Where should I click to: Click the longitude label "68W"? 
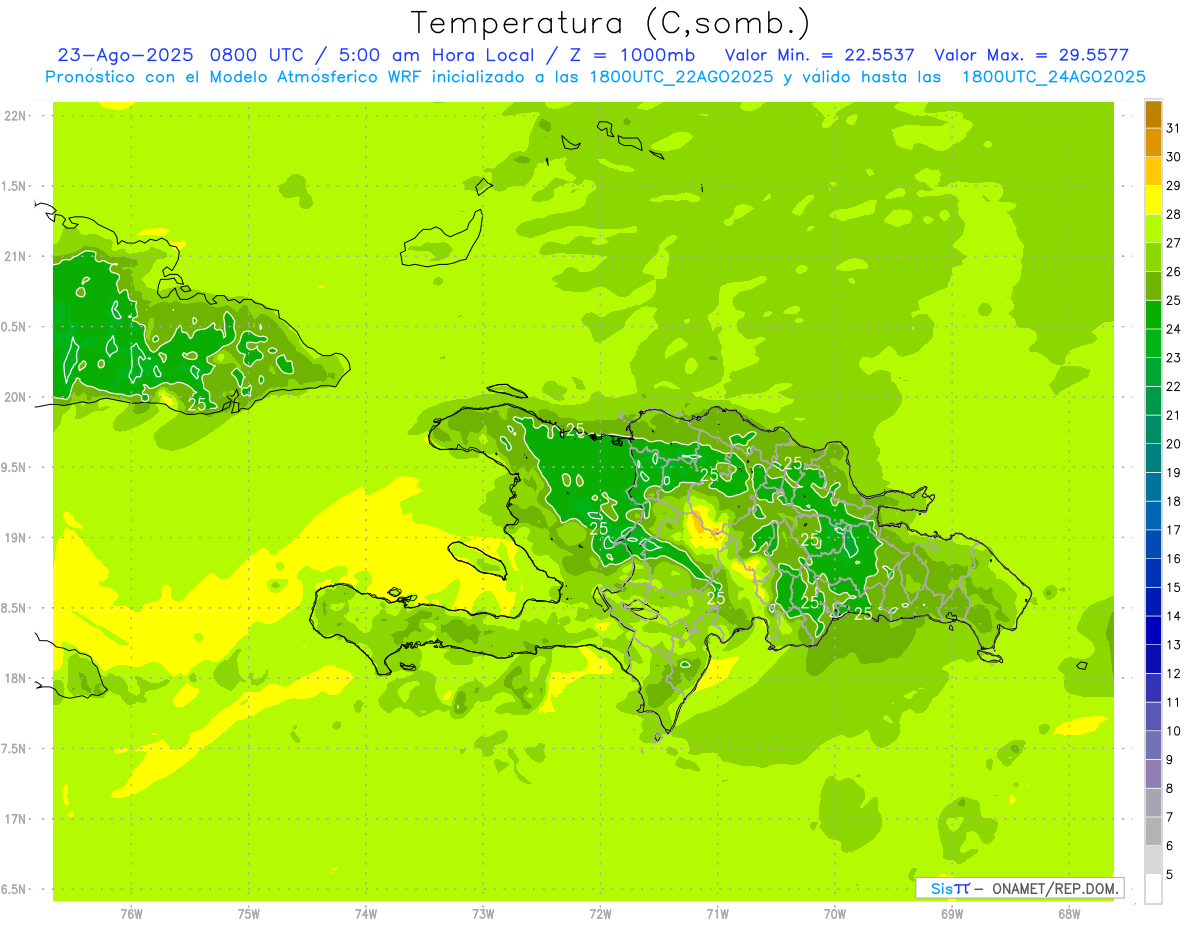pyautogui.click(x=1069, y=914)
